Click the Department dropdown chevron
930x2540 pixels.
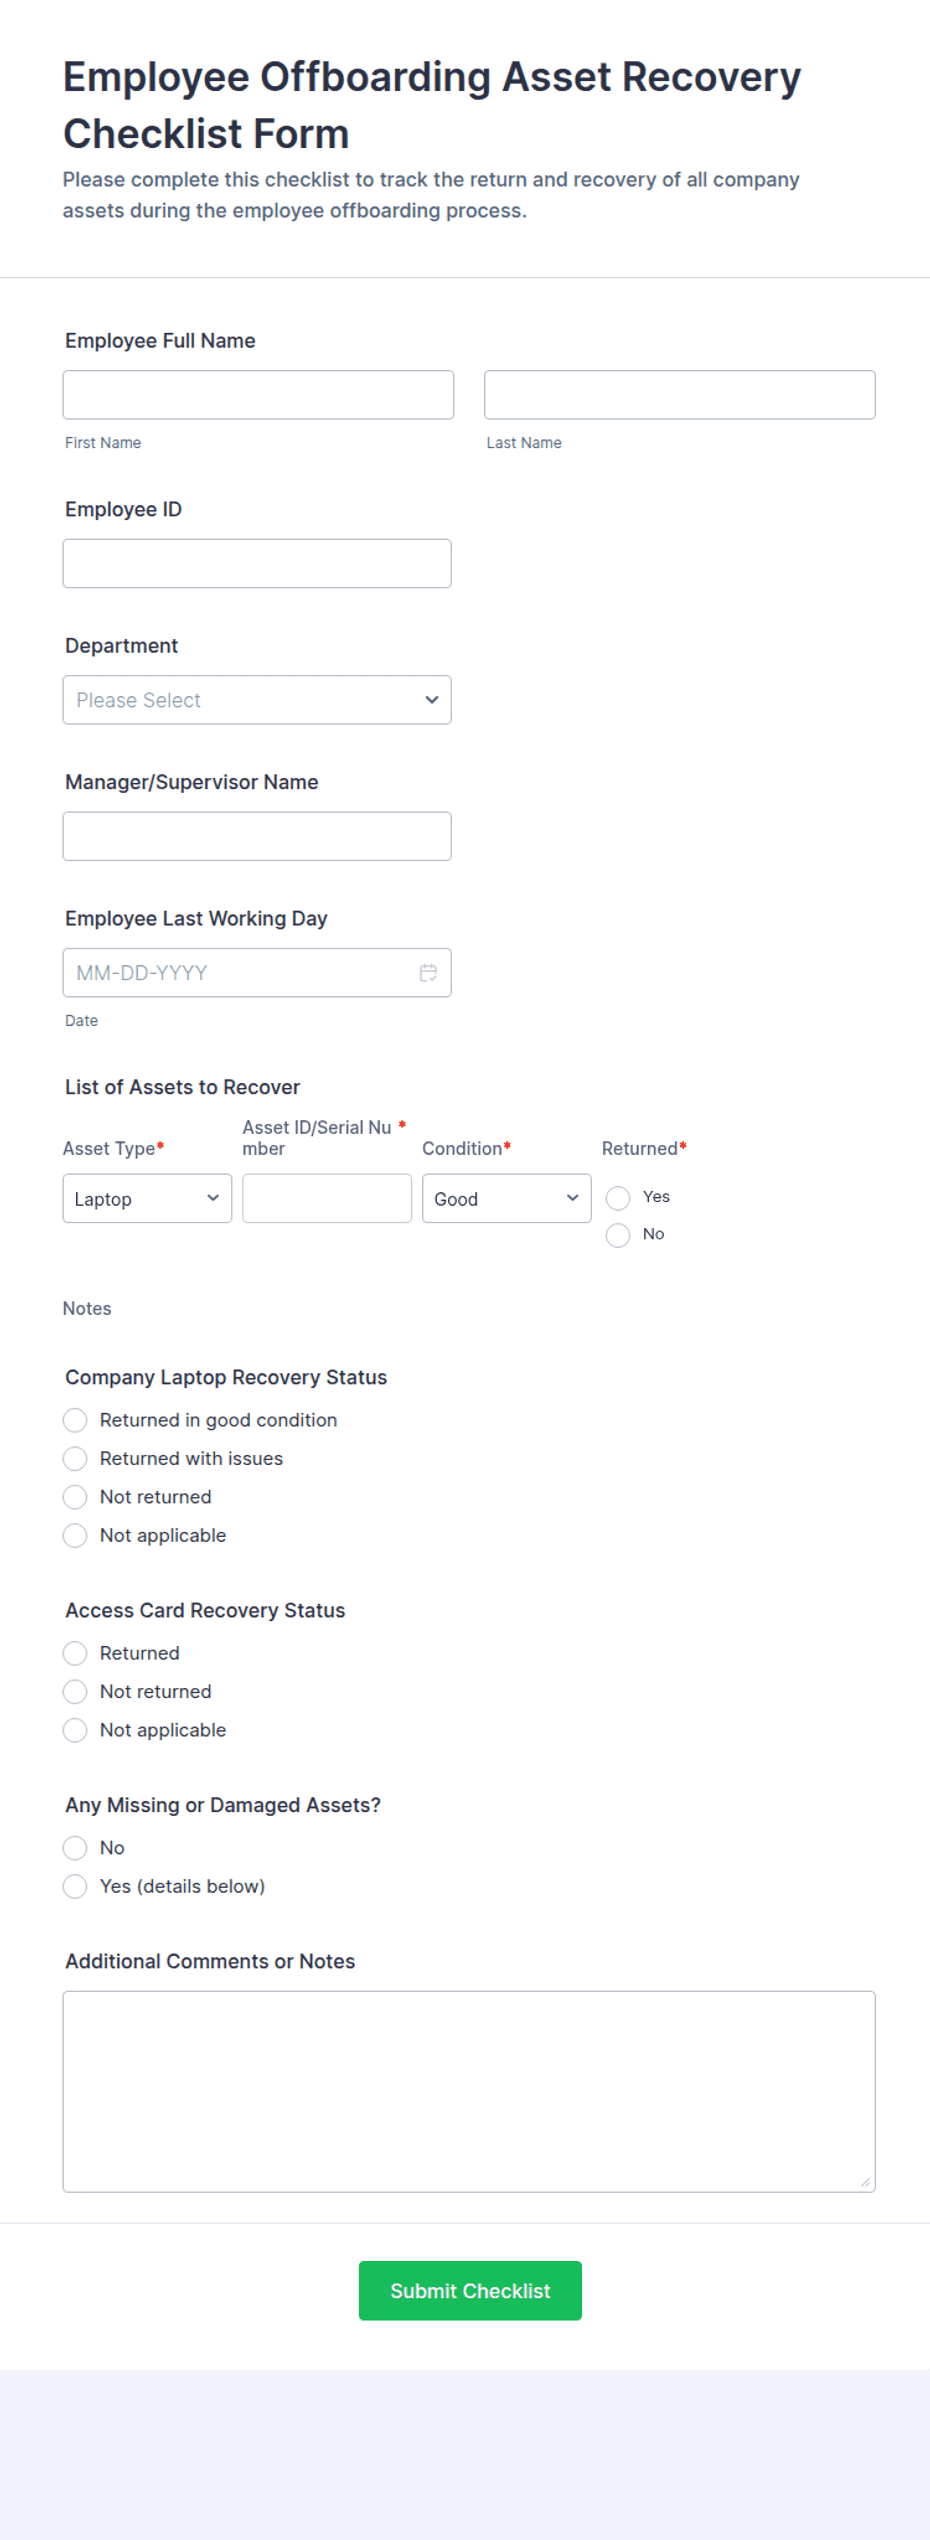point(432,700)
